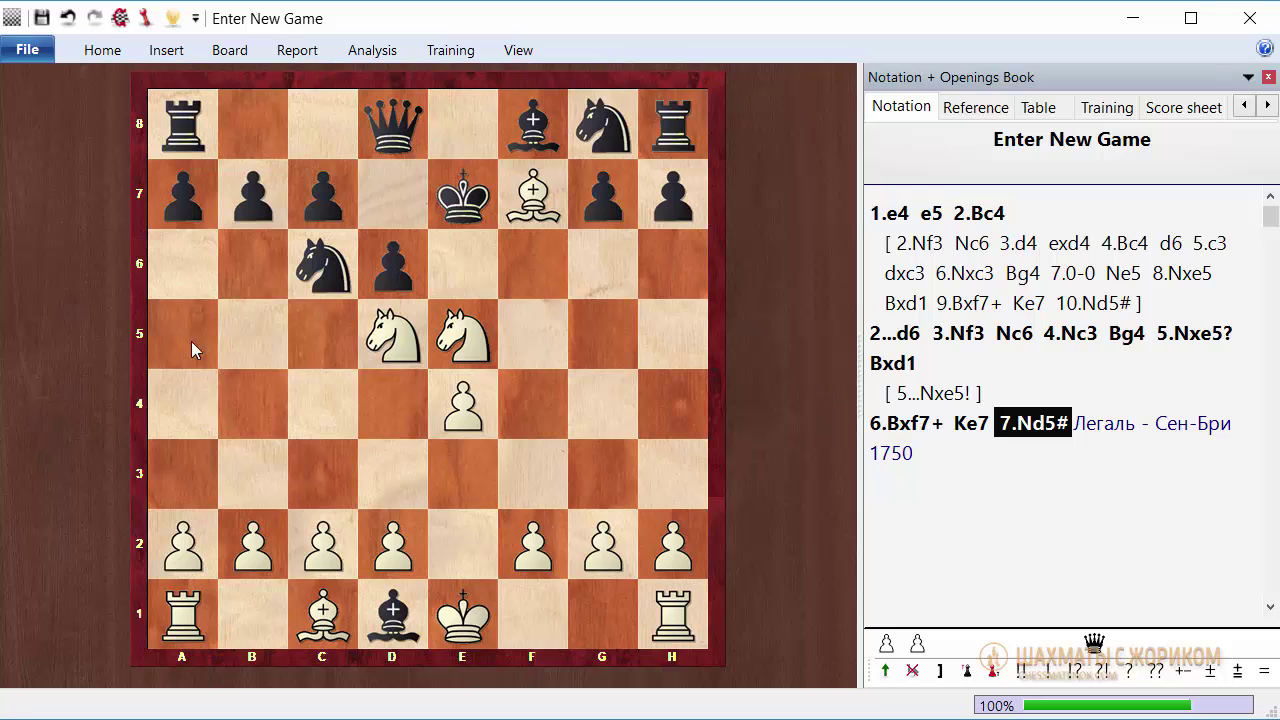Screen dimensions: 1280x720
Task: Click the light bulb hint icon
Action: (x=172, y=18)
